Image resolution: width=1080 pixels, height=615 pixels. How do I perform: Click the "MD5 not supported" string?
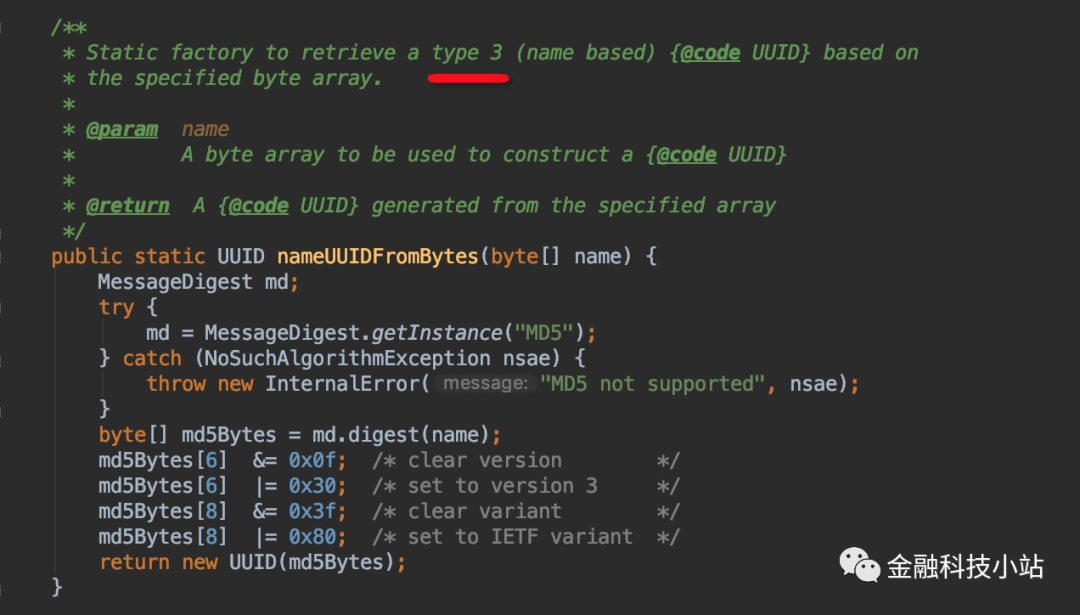pos(652,384)
